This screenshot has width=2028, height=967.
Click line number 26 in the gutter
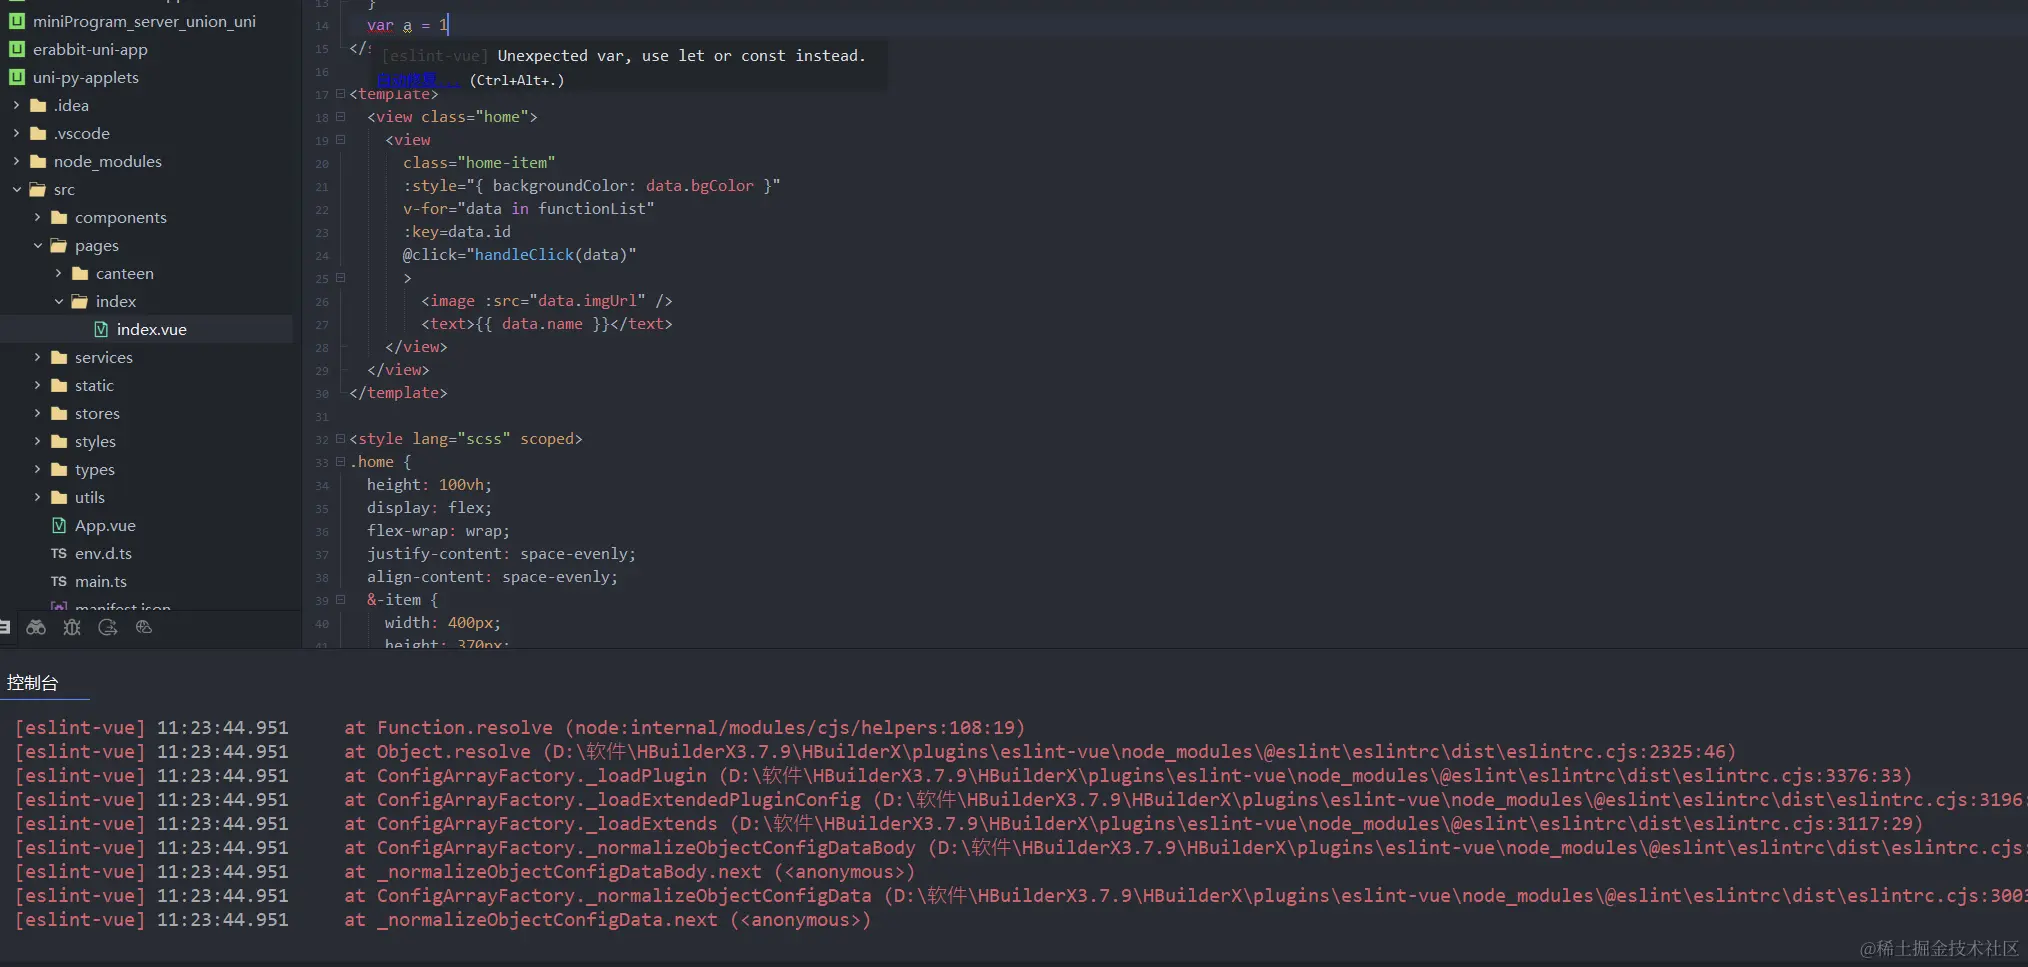click(322, 301)
